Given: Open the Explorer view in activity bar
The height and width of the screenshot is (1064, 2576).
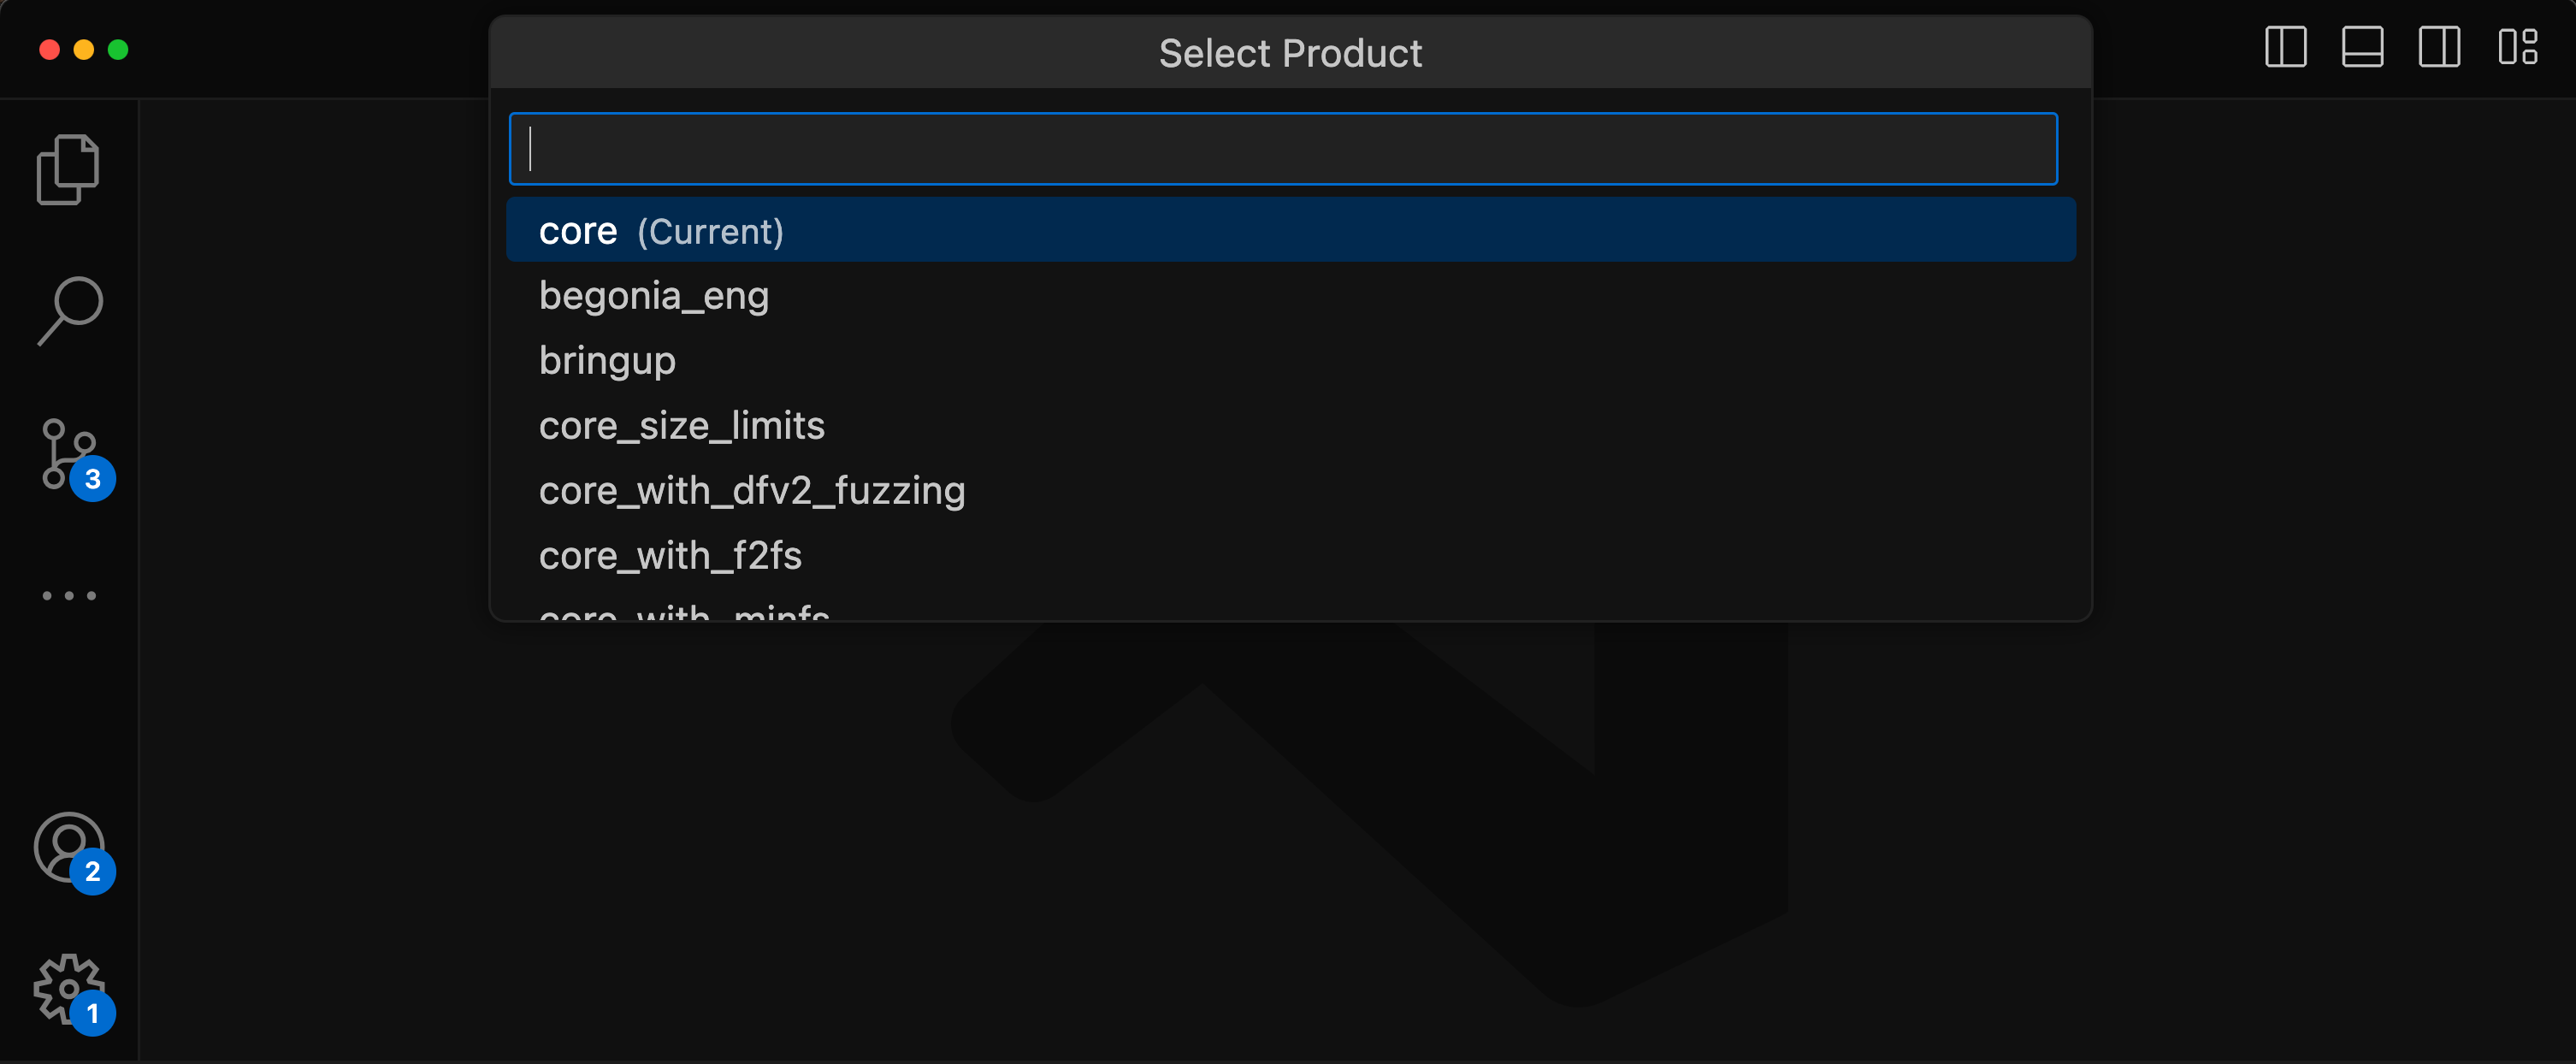Looking at the screenshot, I should click(68, 169).
